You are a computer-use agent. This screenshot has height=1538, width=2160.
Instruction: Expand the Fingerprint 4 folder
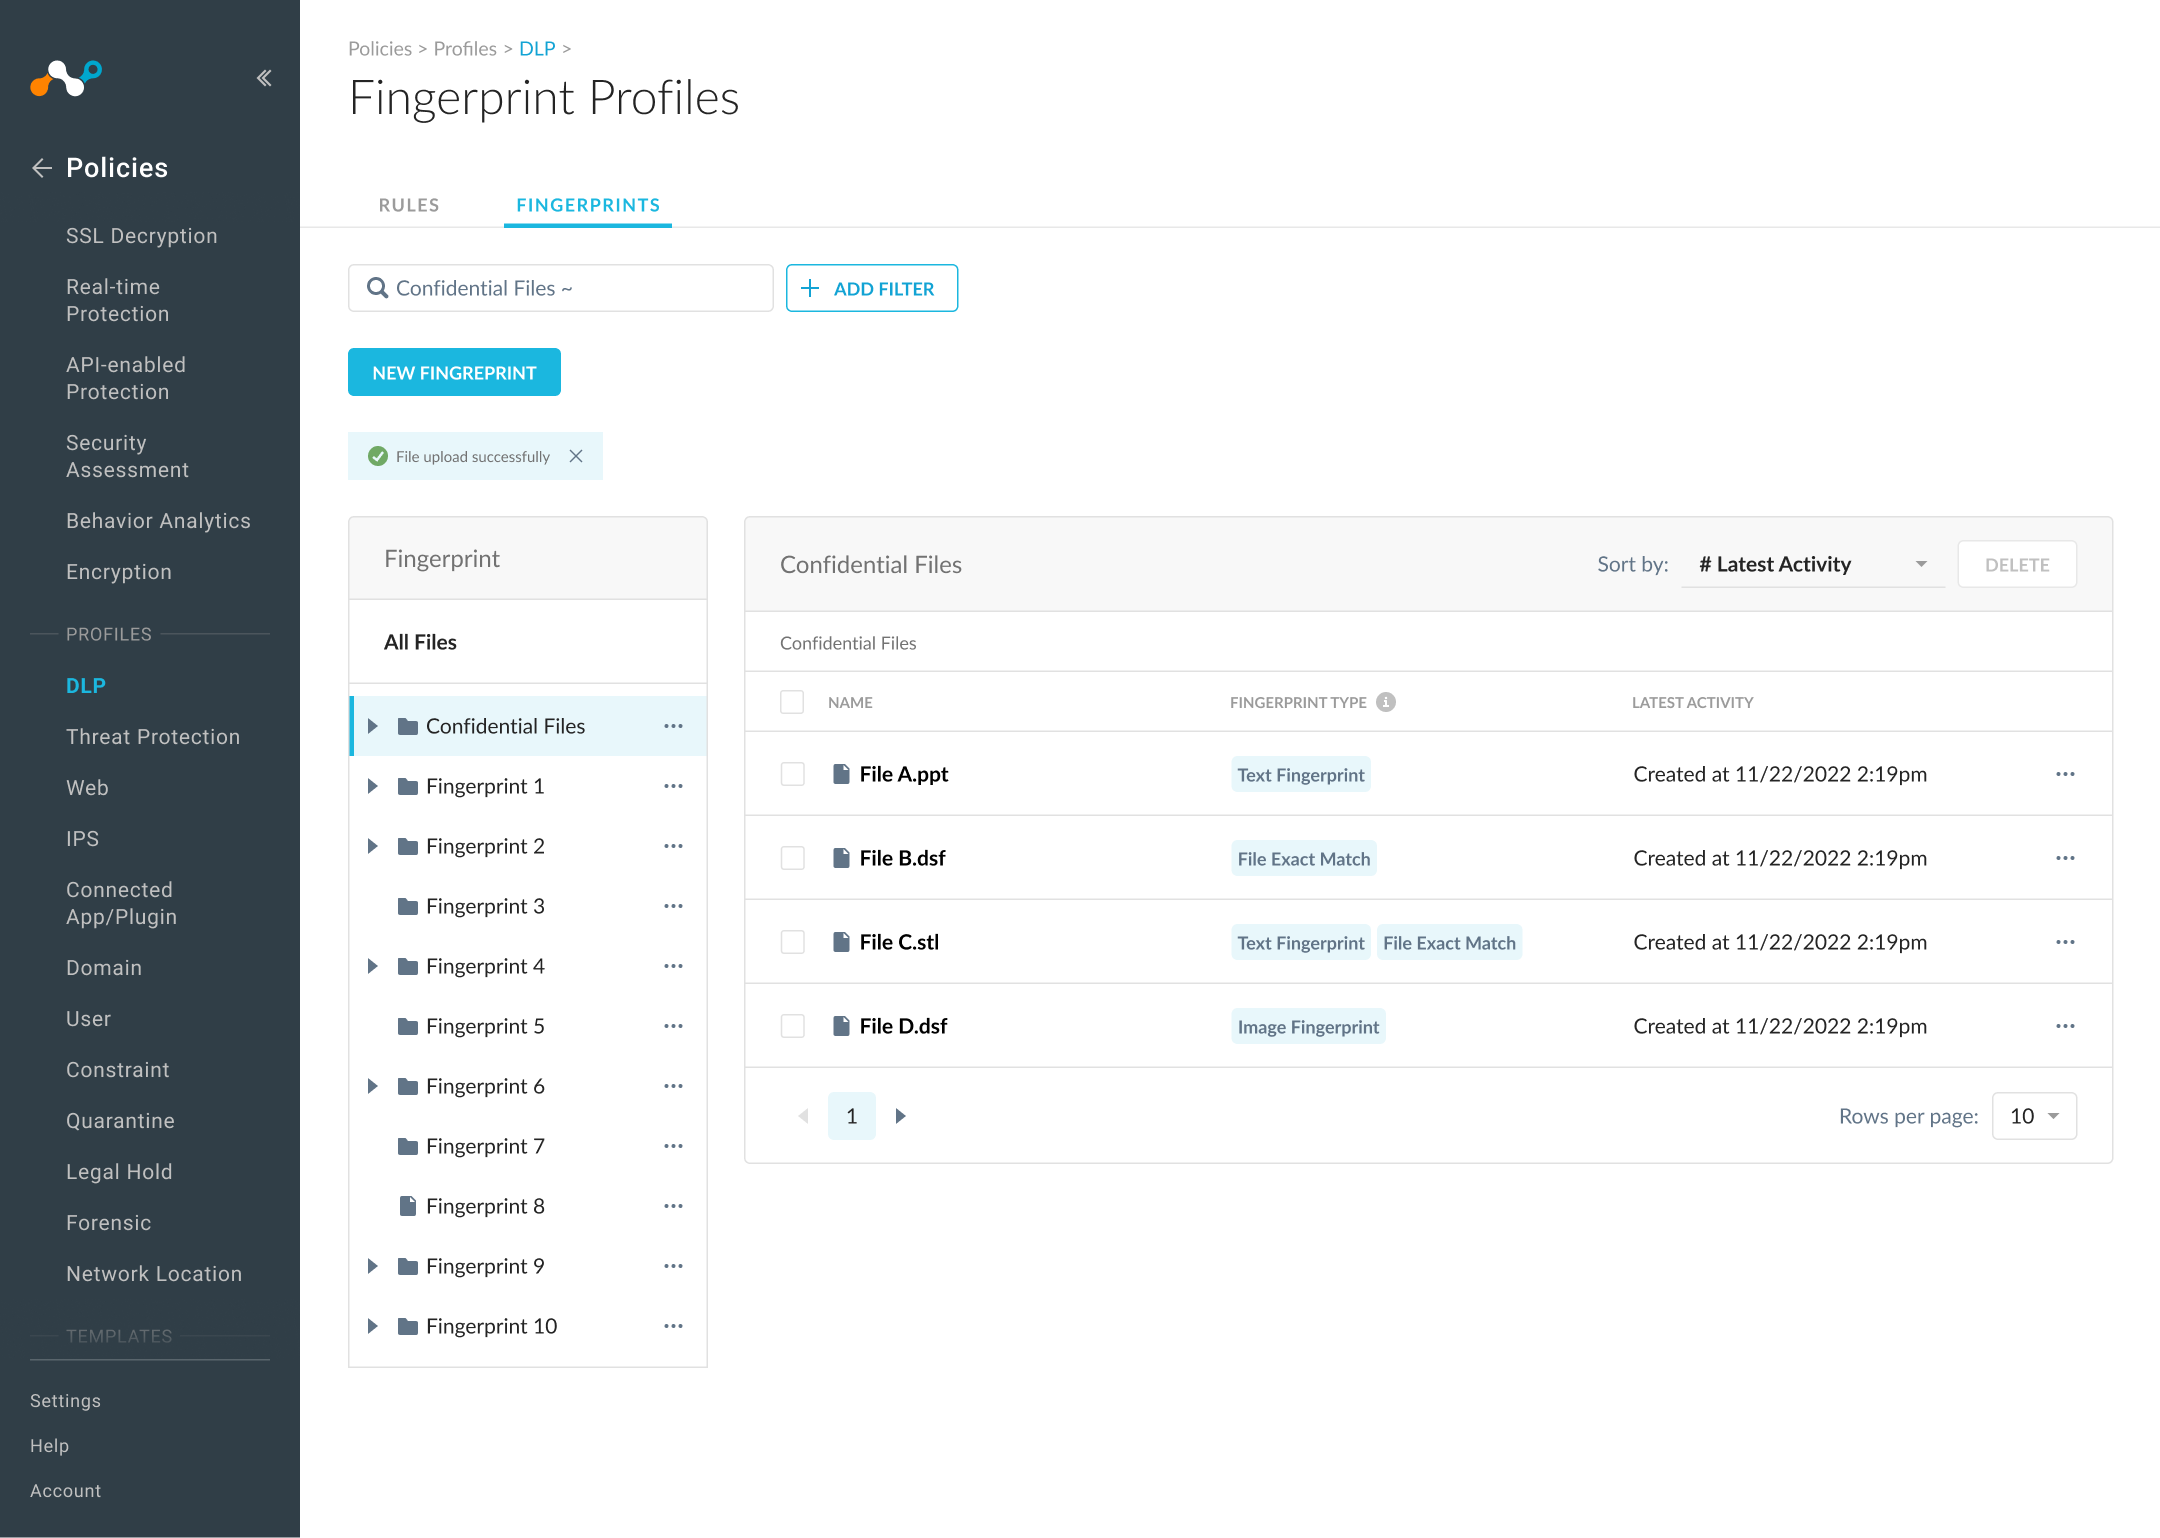click(x=372, y=966)
